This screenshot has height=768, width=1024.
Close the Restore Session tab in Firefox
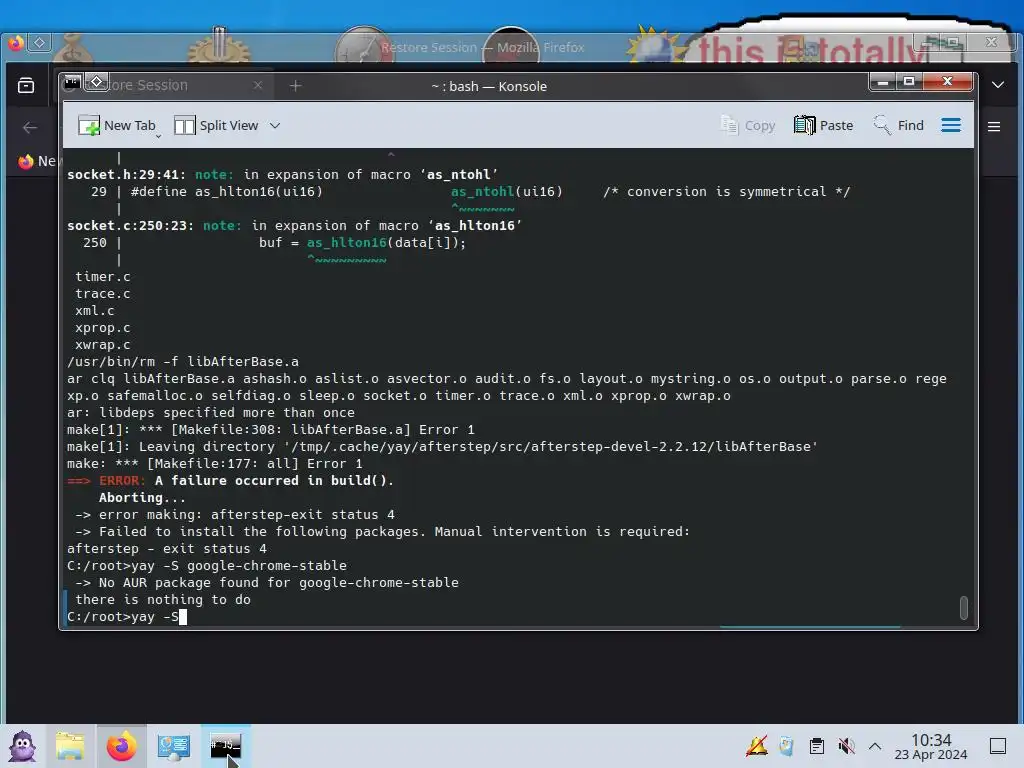pyautogui.click(x=258, y=85)
